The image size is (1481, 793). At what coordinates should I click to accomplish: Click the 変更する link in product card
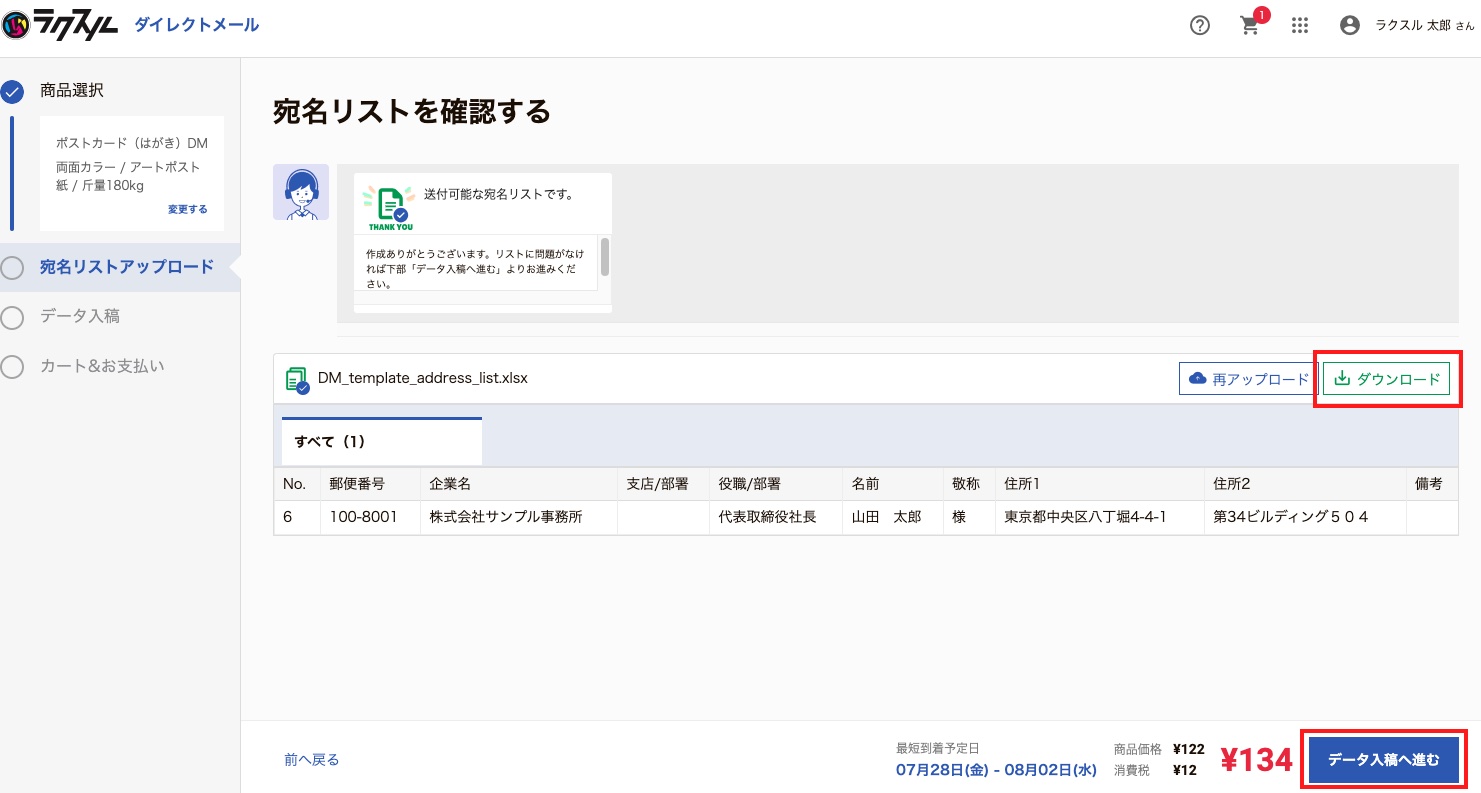(x=188, y=210)
